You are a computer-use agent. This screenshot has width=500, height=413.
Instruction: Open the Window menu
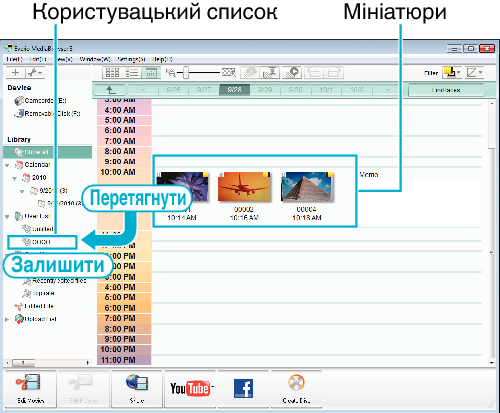click(95, 59)
